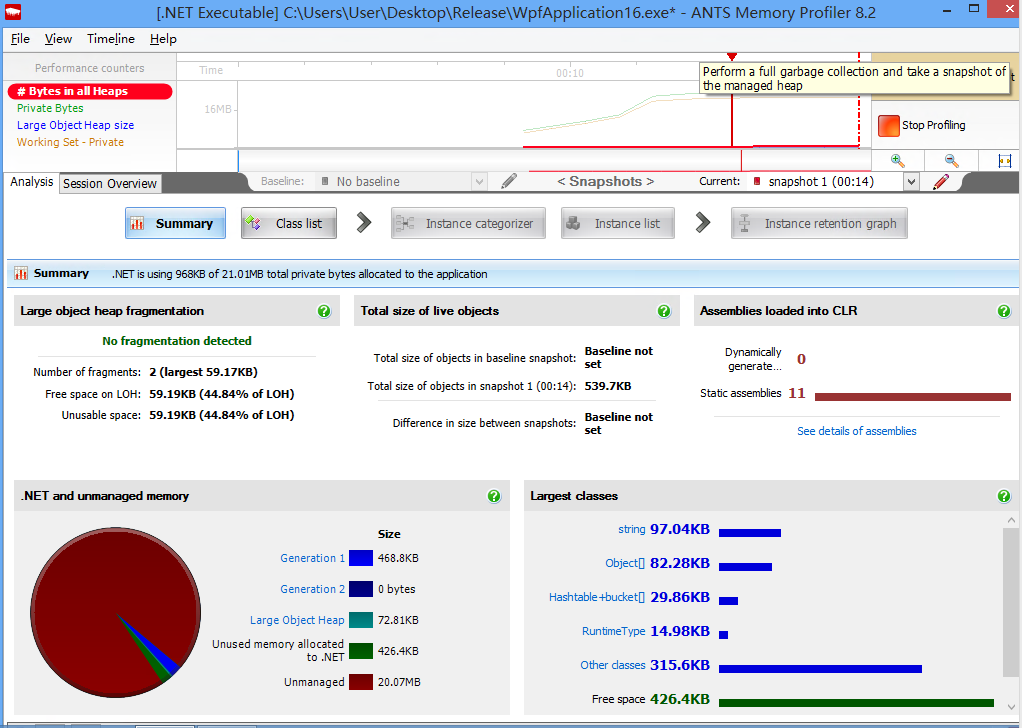Screen dimensions: 1022x728
Task: Select the Working Set - Private counter
Action: click(x=70, y=142)
